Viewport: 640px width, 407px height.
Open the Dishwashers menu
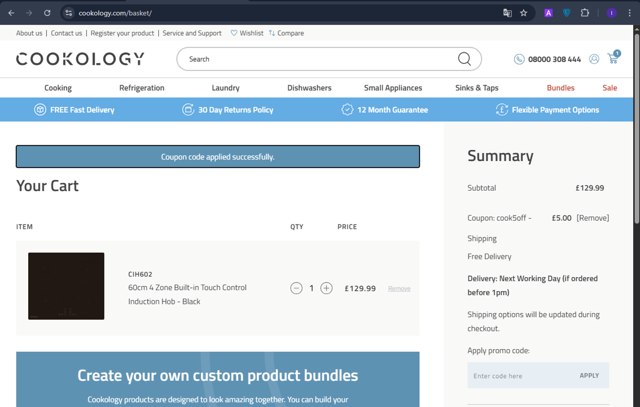pyautogui.click(x=309, y=88)
